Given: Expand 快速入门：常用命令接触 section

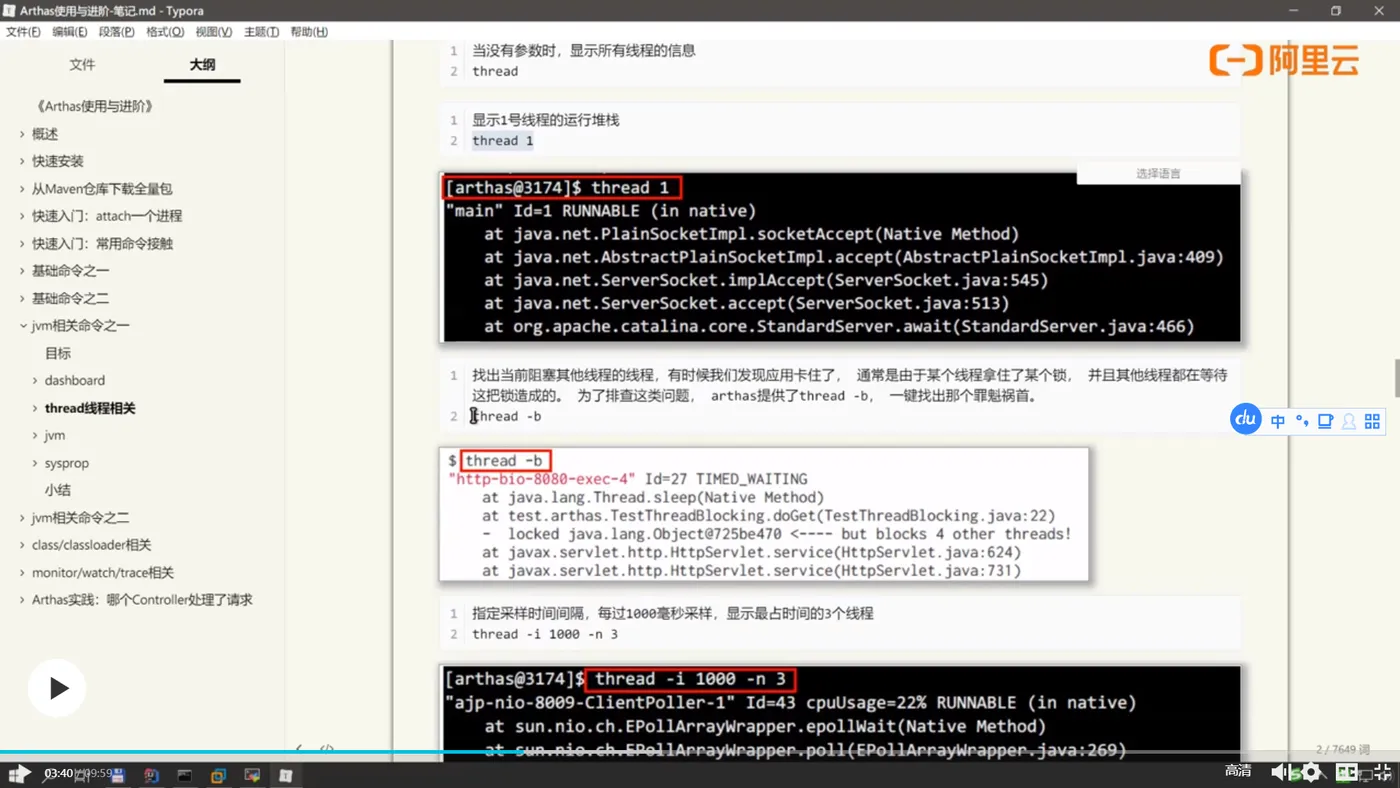Looking at the screenshot, I should tap(22, 243).
